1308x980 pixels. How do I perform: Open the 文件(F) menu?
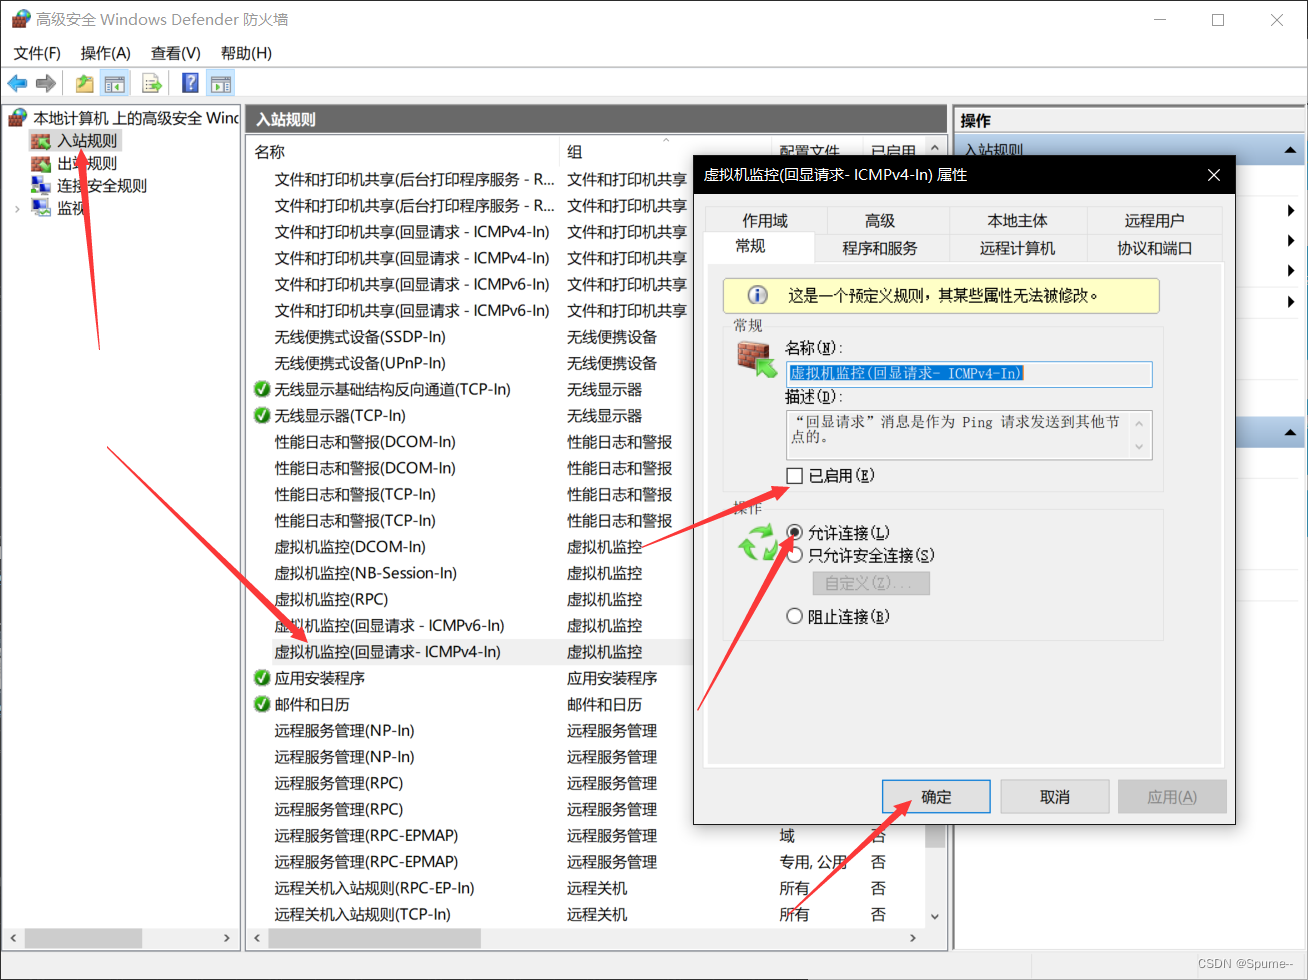click(37, 53)
